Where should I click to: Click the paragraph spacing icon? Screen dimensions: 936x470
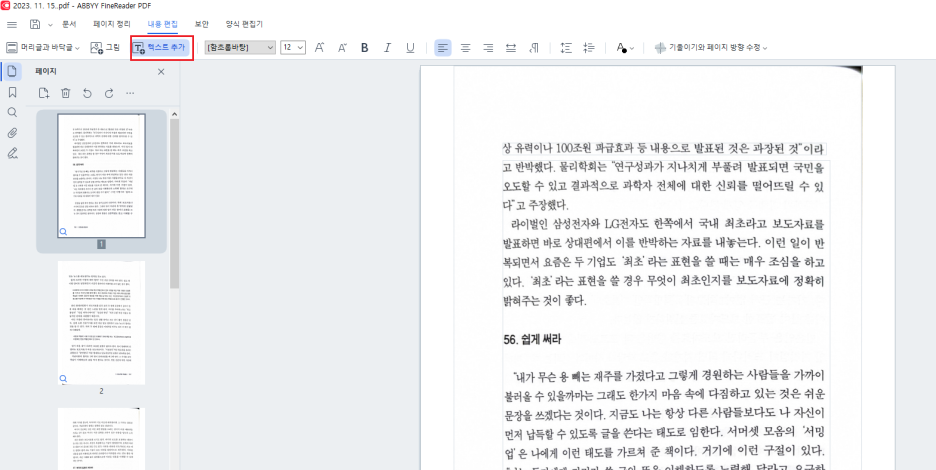point(589,48)
